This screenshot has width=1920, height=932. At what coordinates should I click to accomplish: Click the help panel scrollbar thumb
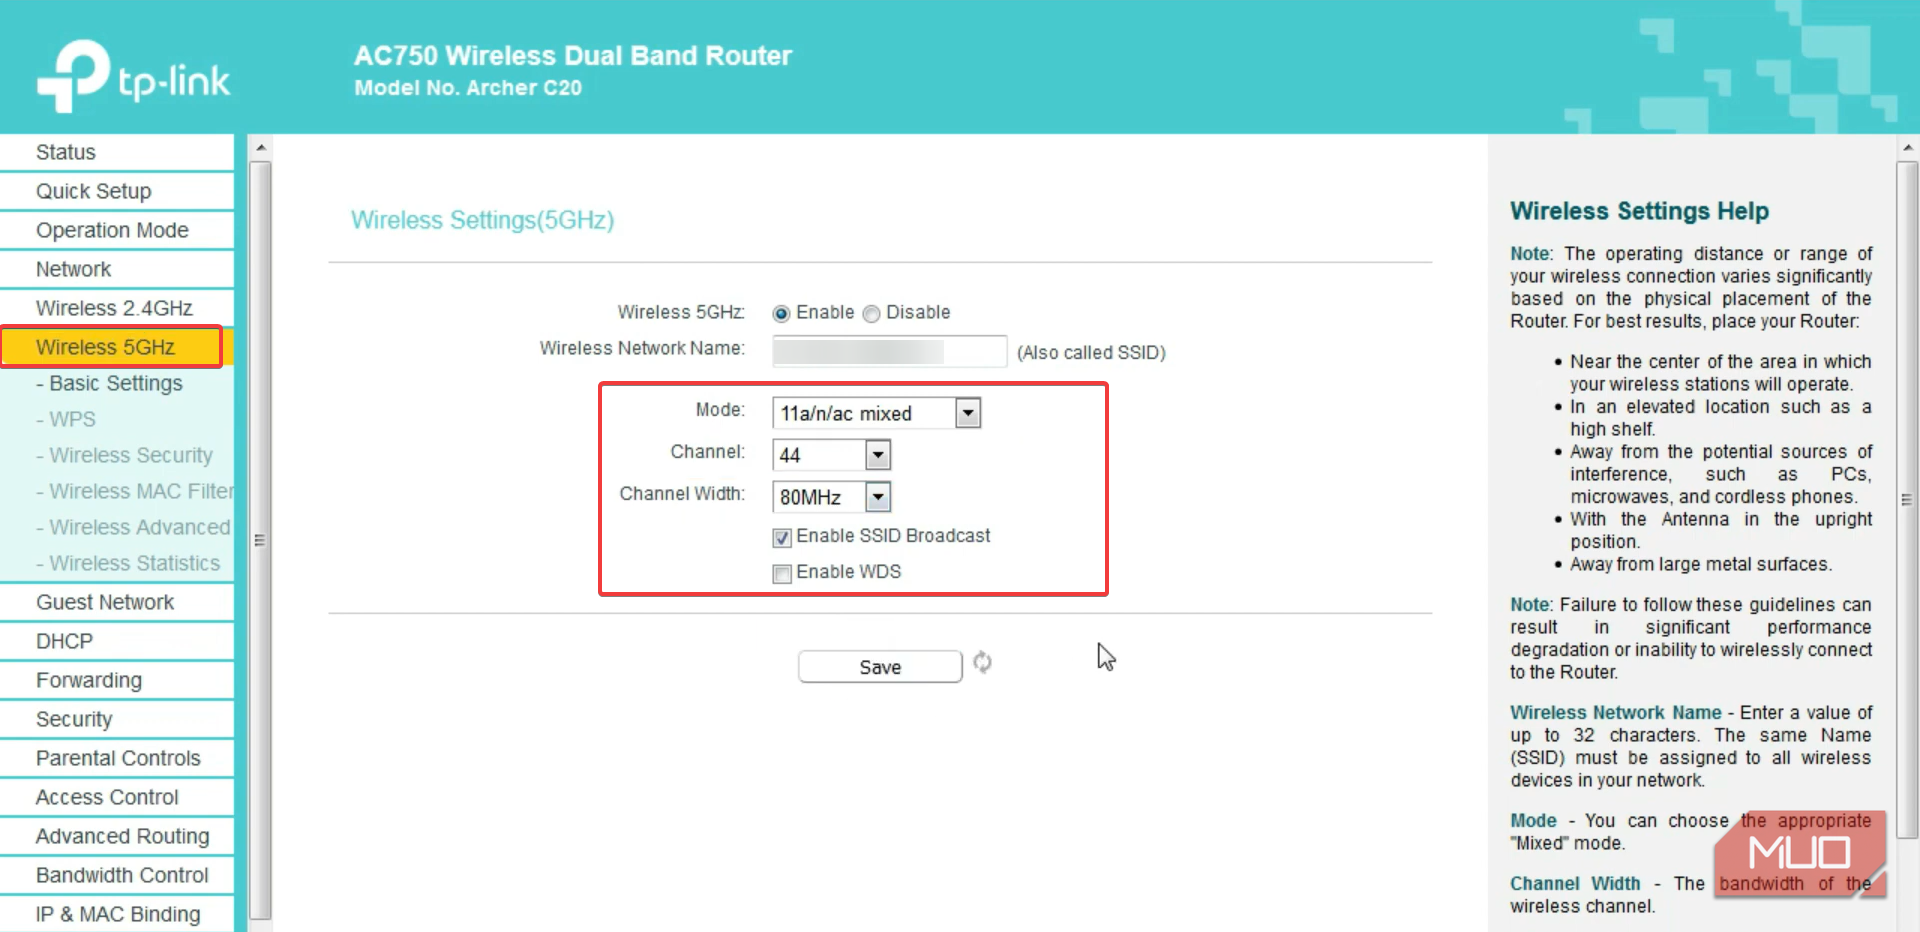[x=1907, y=499]
